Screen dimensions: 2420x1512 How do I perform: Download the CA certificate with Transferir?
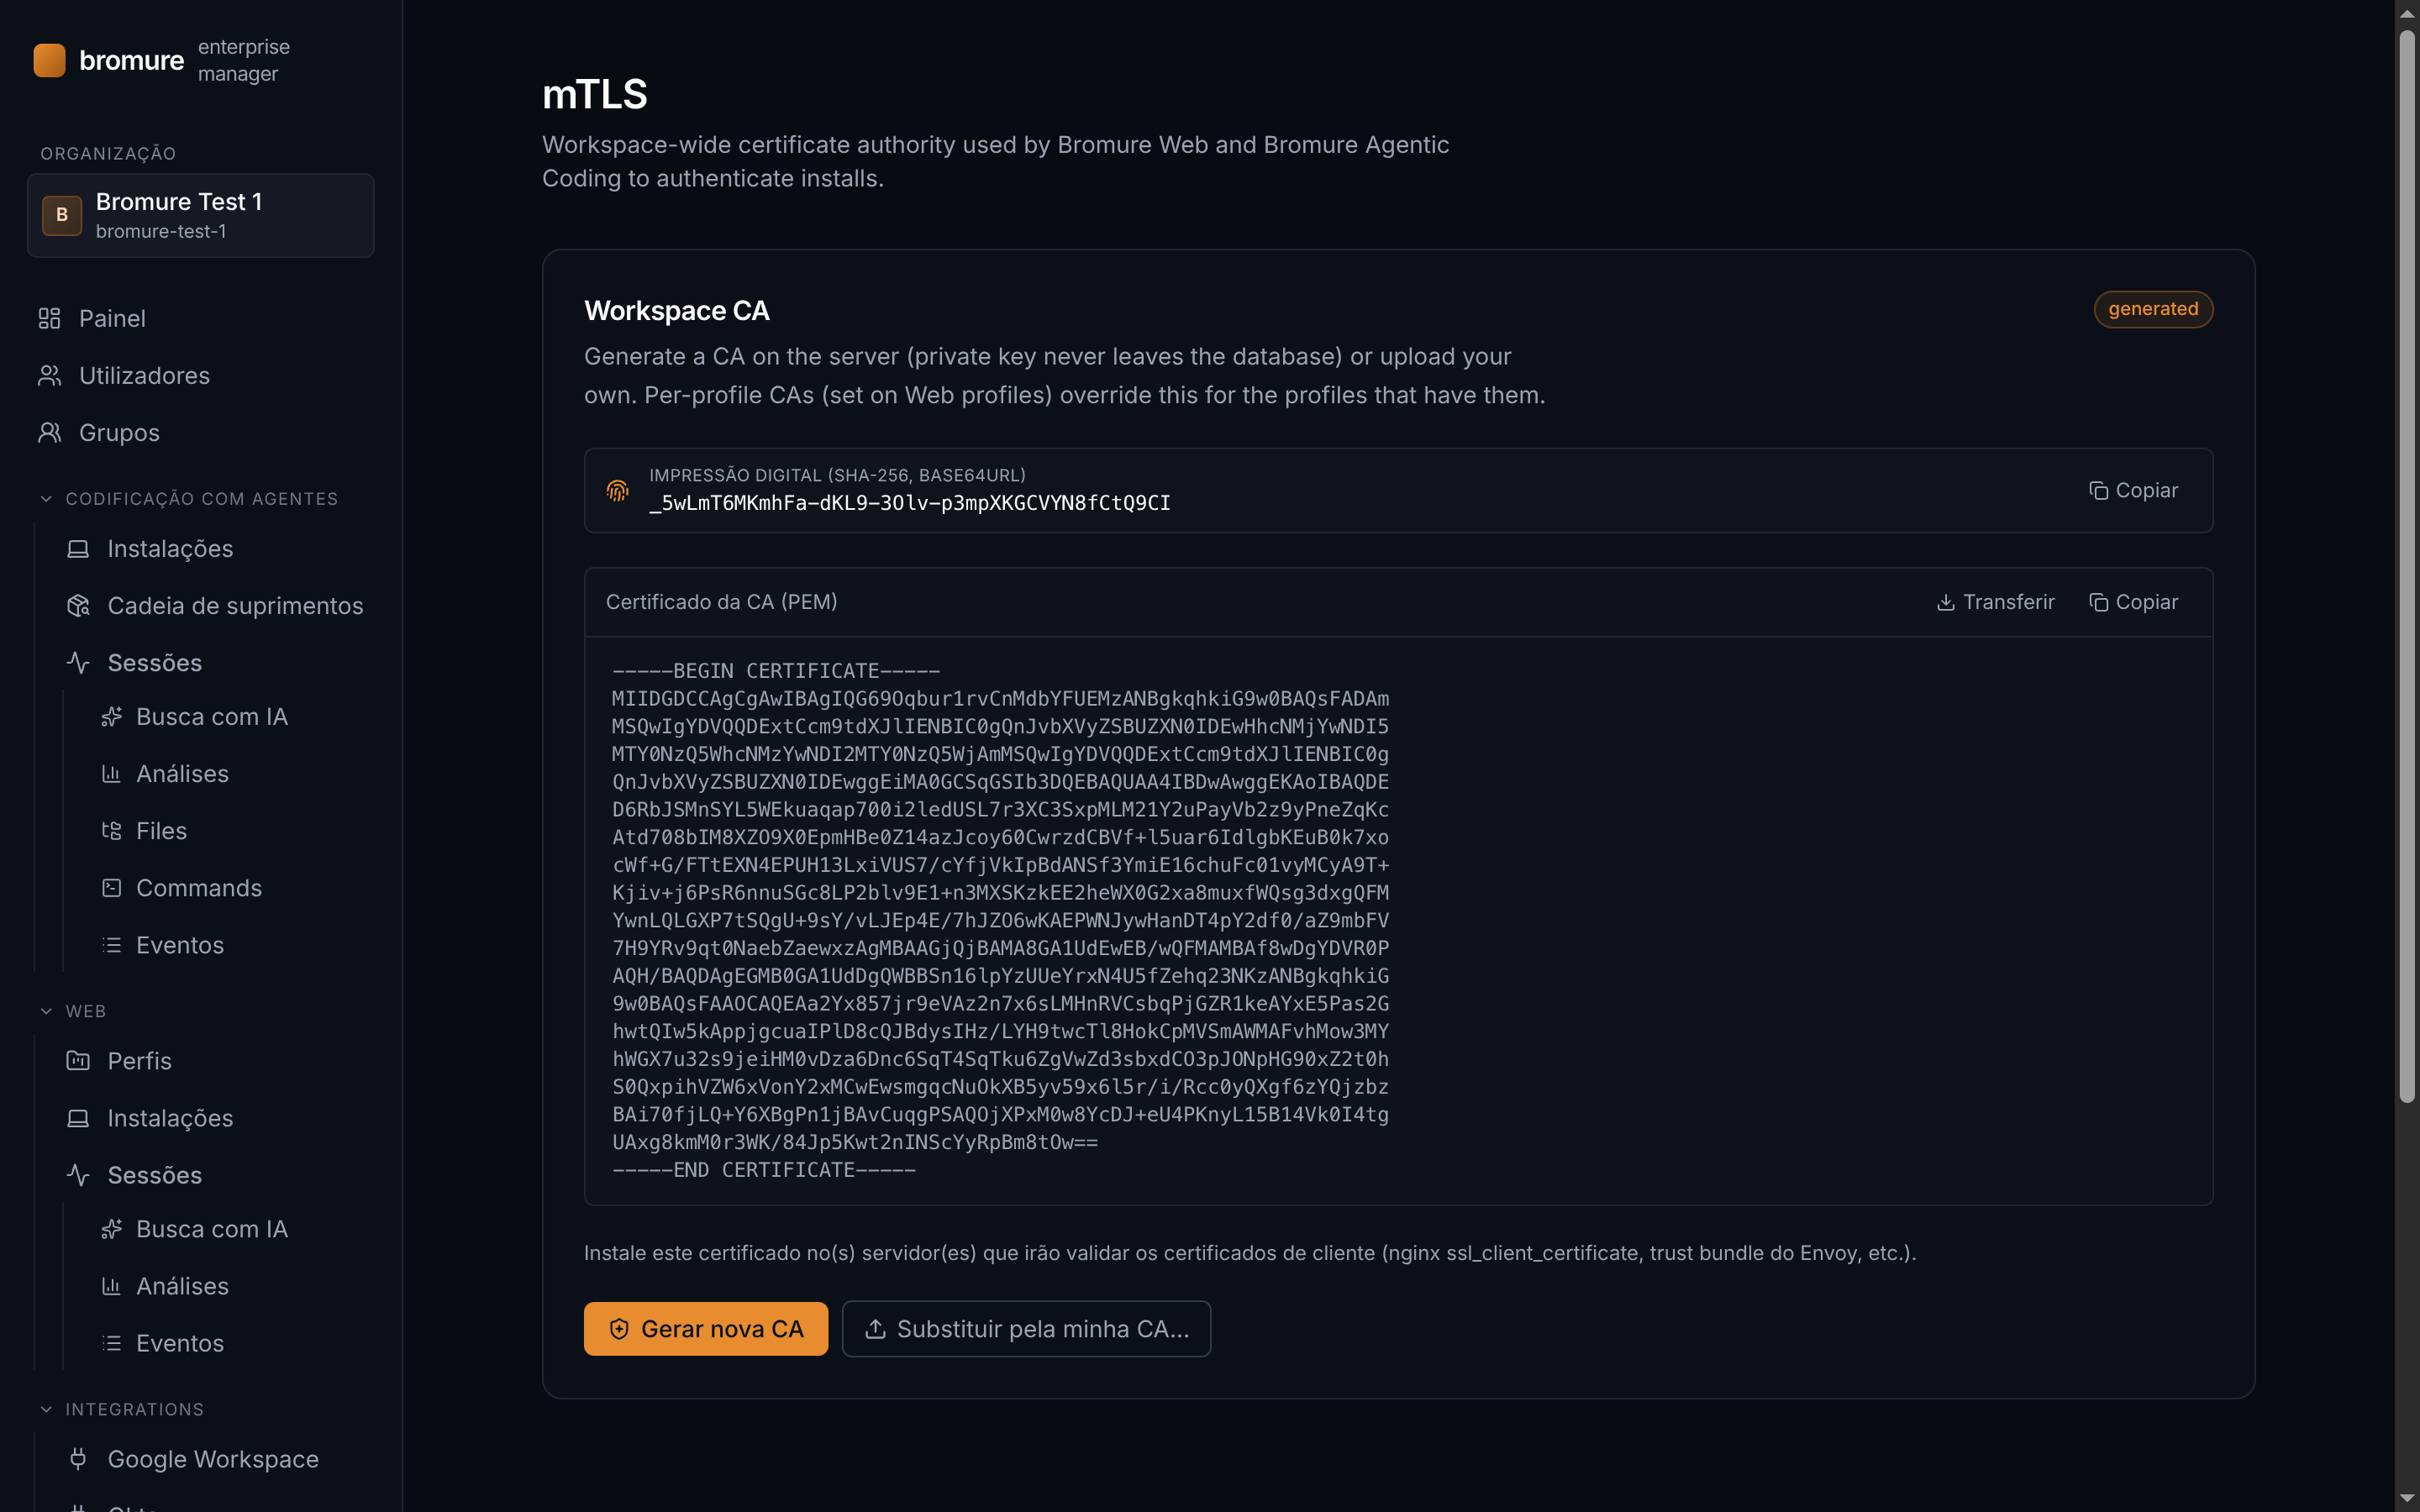click(x=1995, y=601)
